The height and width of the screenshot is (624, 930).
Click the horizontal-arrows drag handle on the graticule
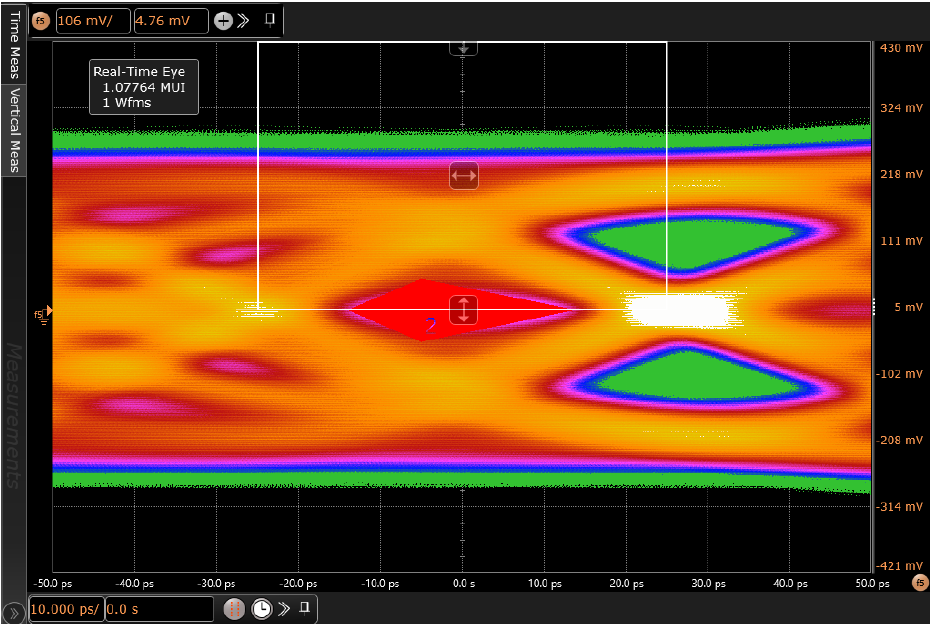463,175
